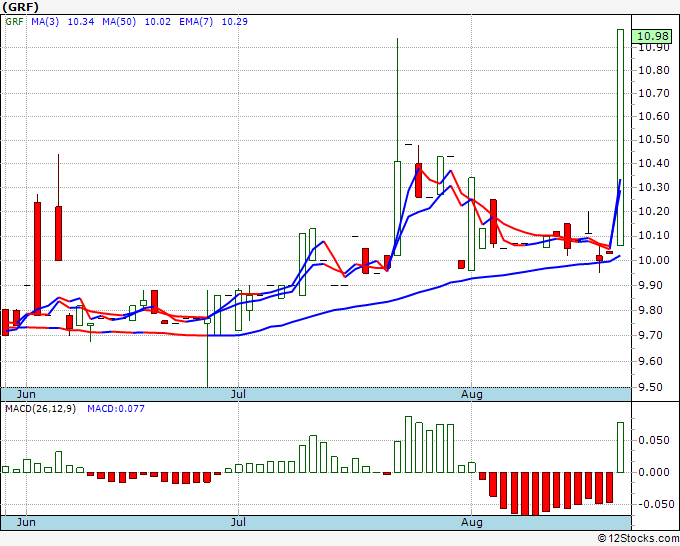Click the highlighted last price 10.98
Screen dimensions: 680x546
pos(653,36)
